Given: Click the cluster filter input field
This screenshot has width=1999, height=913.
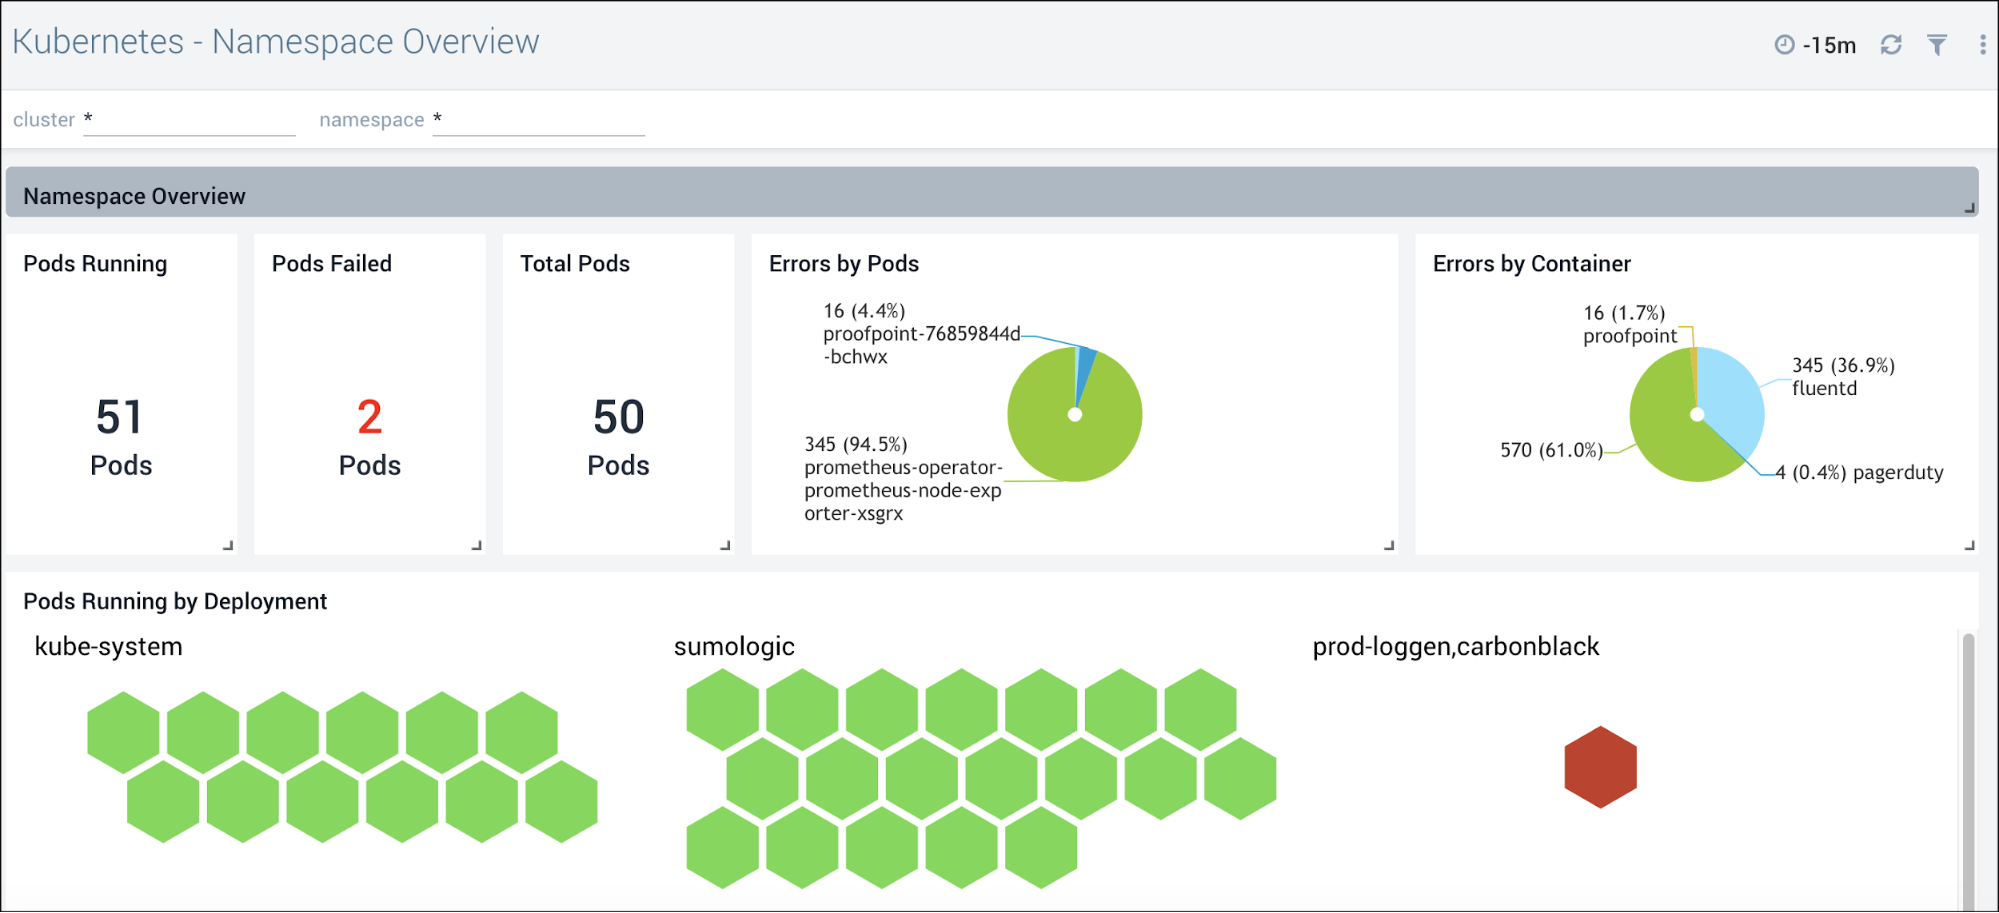Looking at the screenshot, I should tap(189, 120).
